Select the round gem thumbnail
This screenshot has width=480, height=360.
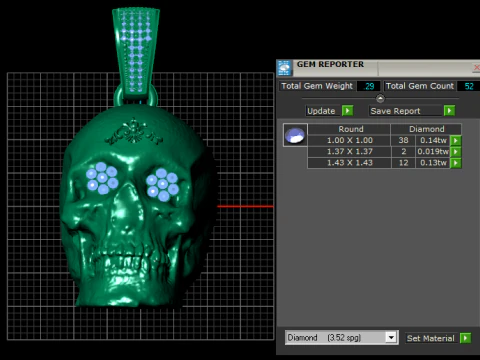click(x=295, y=135)
